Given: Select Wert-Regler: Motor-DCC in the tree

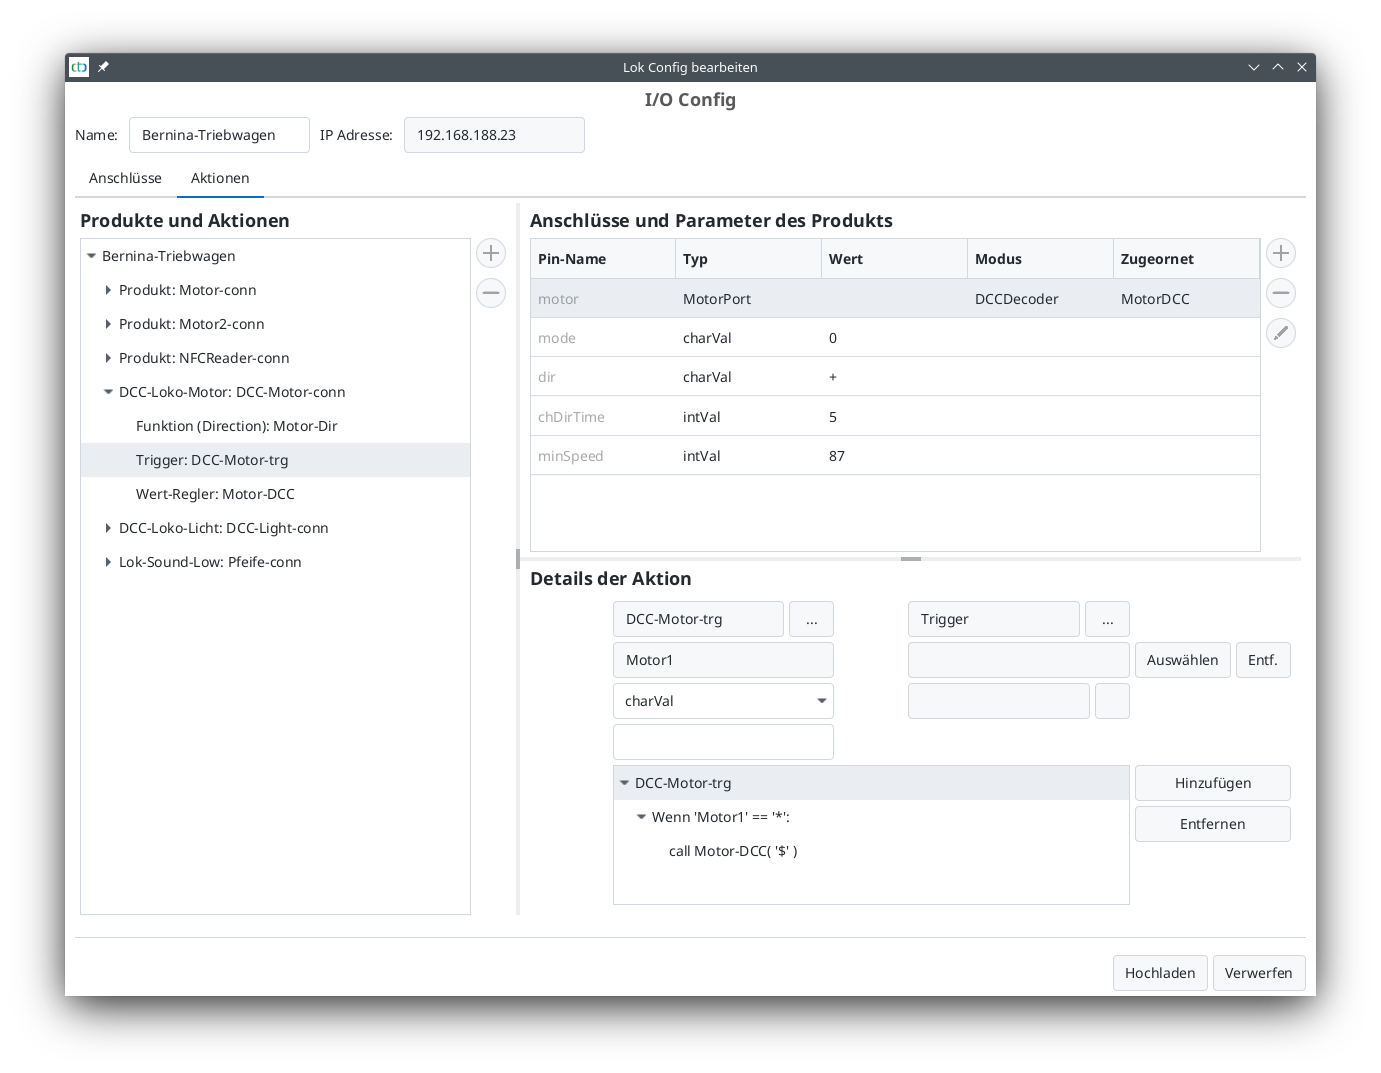Looking at the screenshot, I should [215, 494].
